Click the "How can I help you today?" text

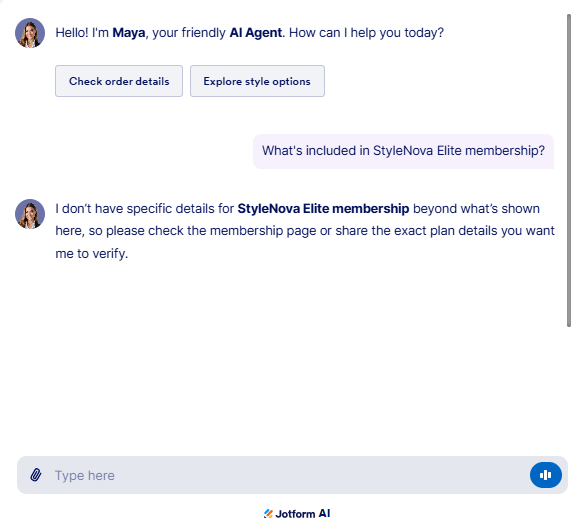pos(366,33)
